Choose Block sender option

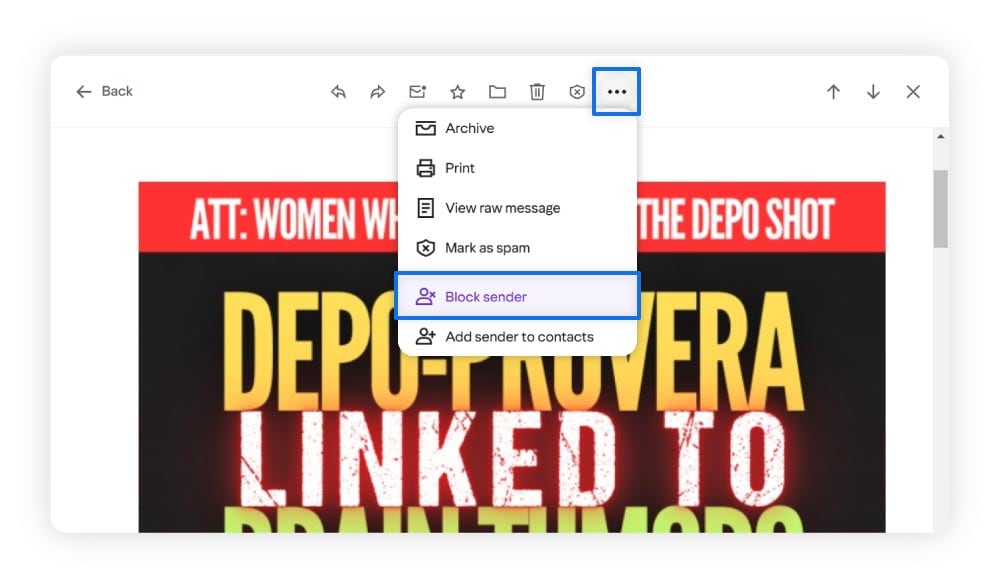(517, 296)
